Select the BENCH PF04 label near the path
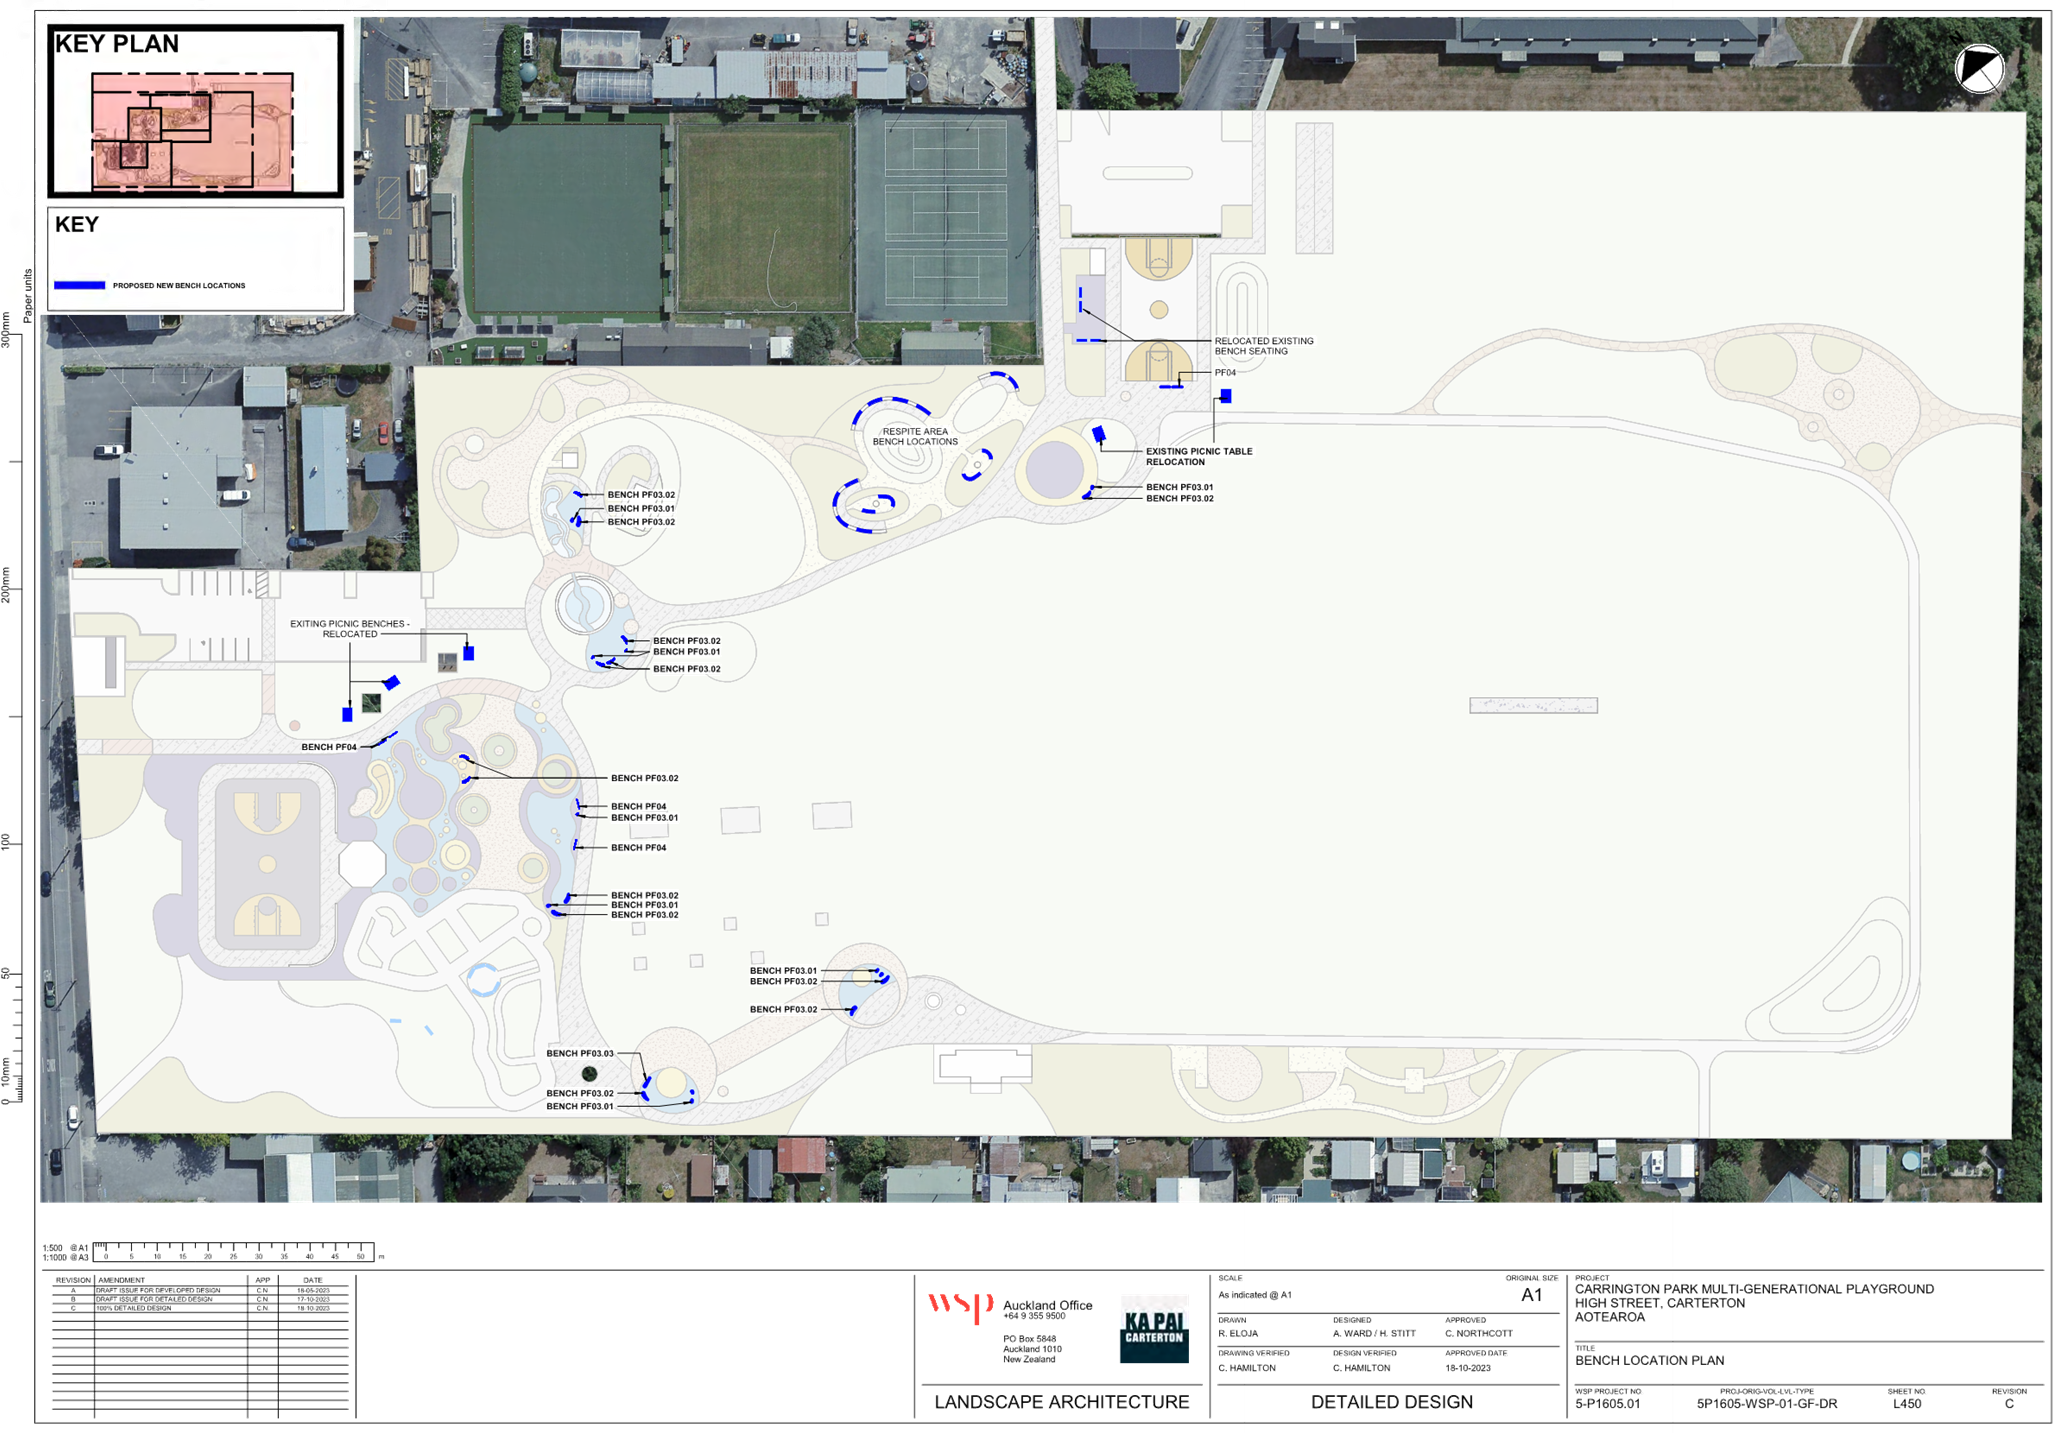Screen dimensions: 2060x1433 tap(329, 747)
